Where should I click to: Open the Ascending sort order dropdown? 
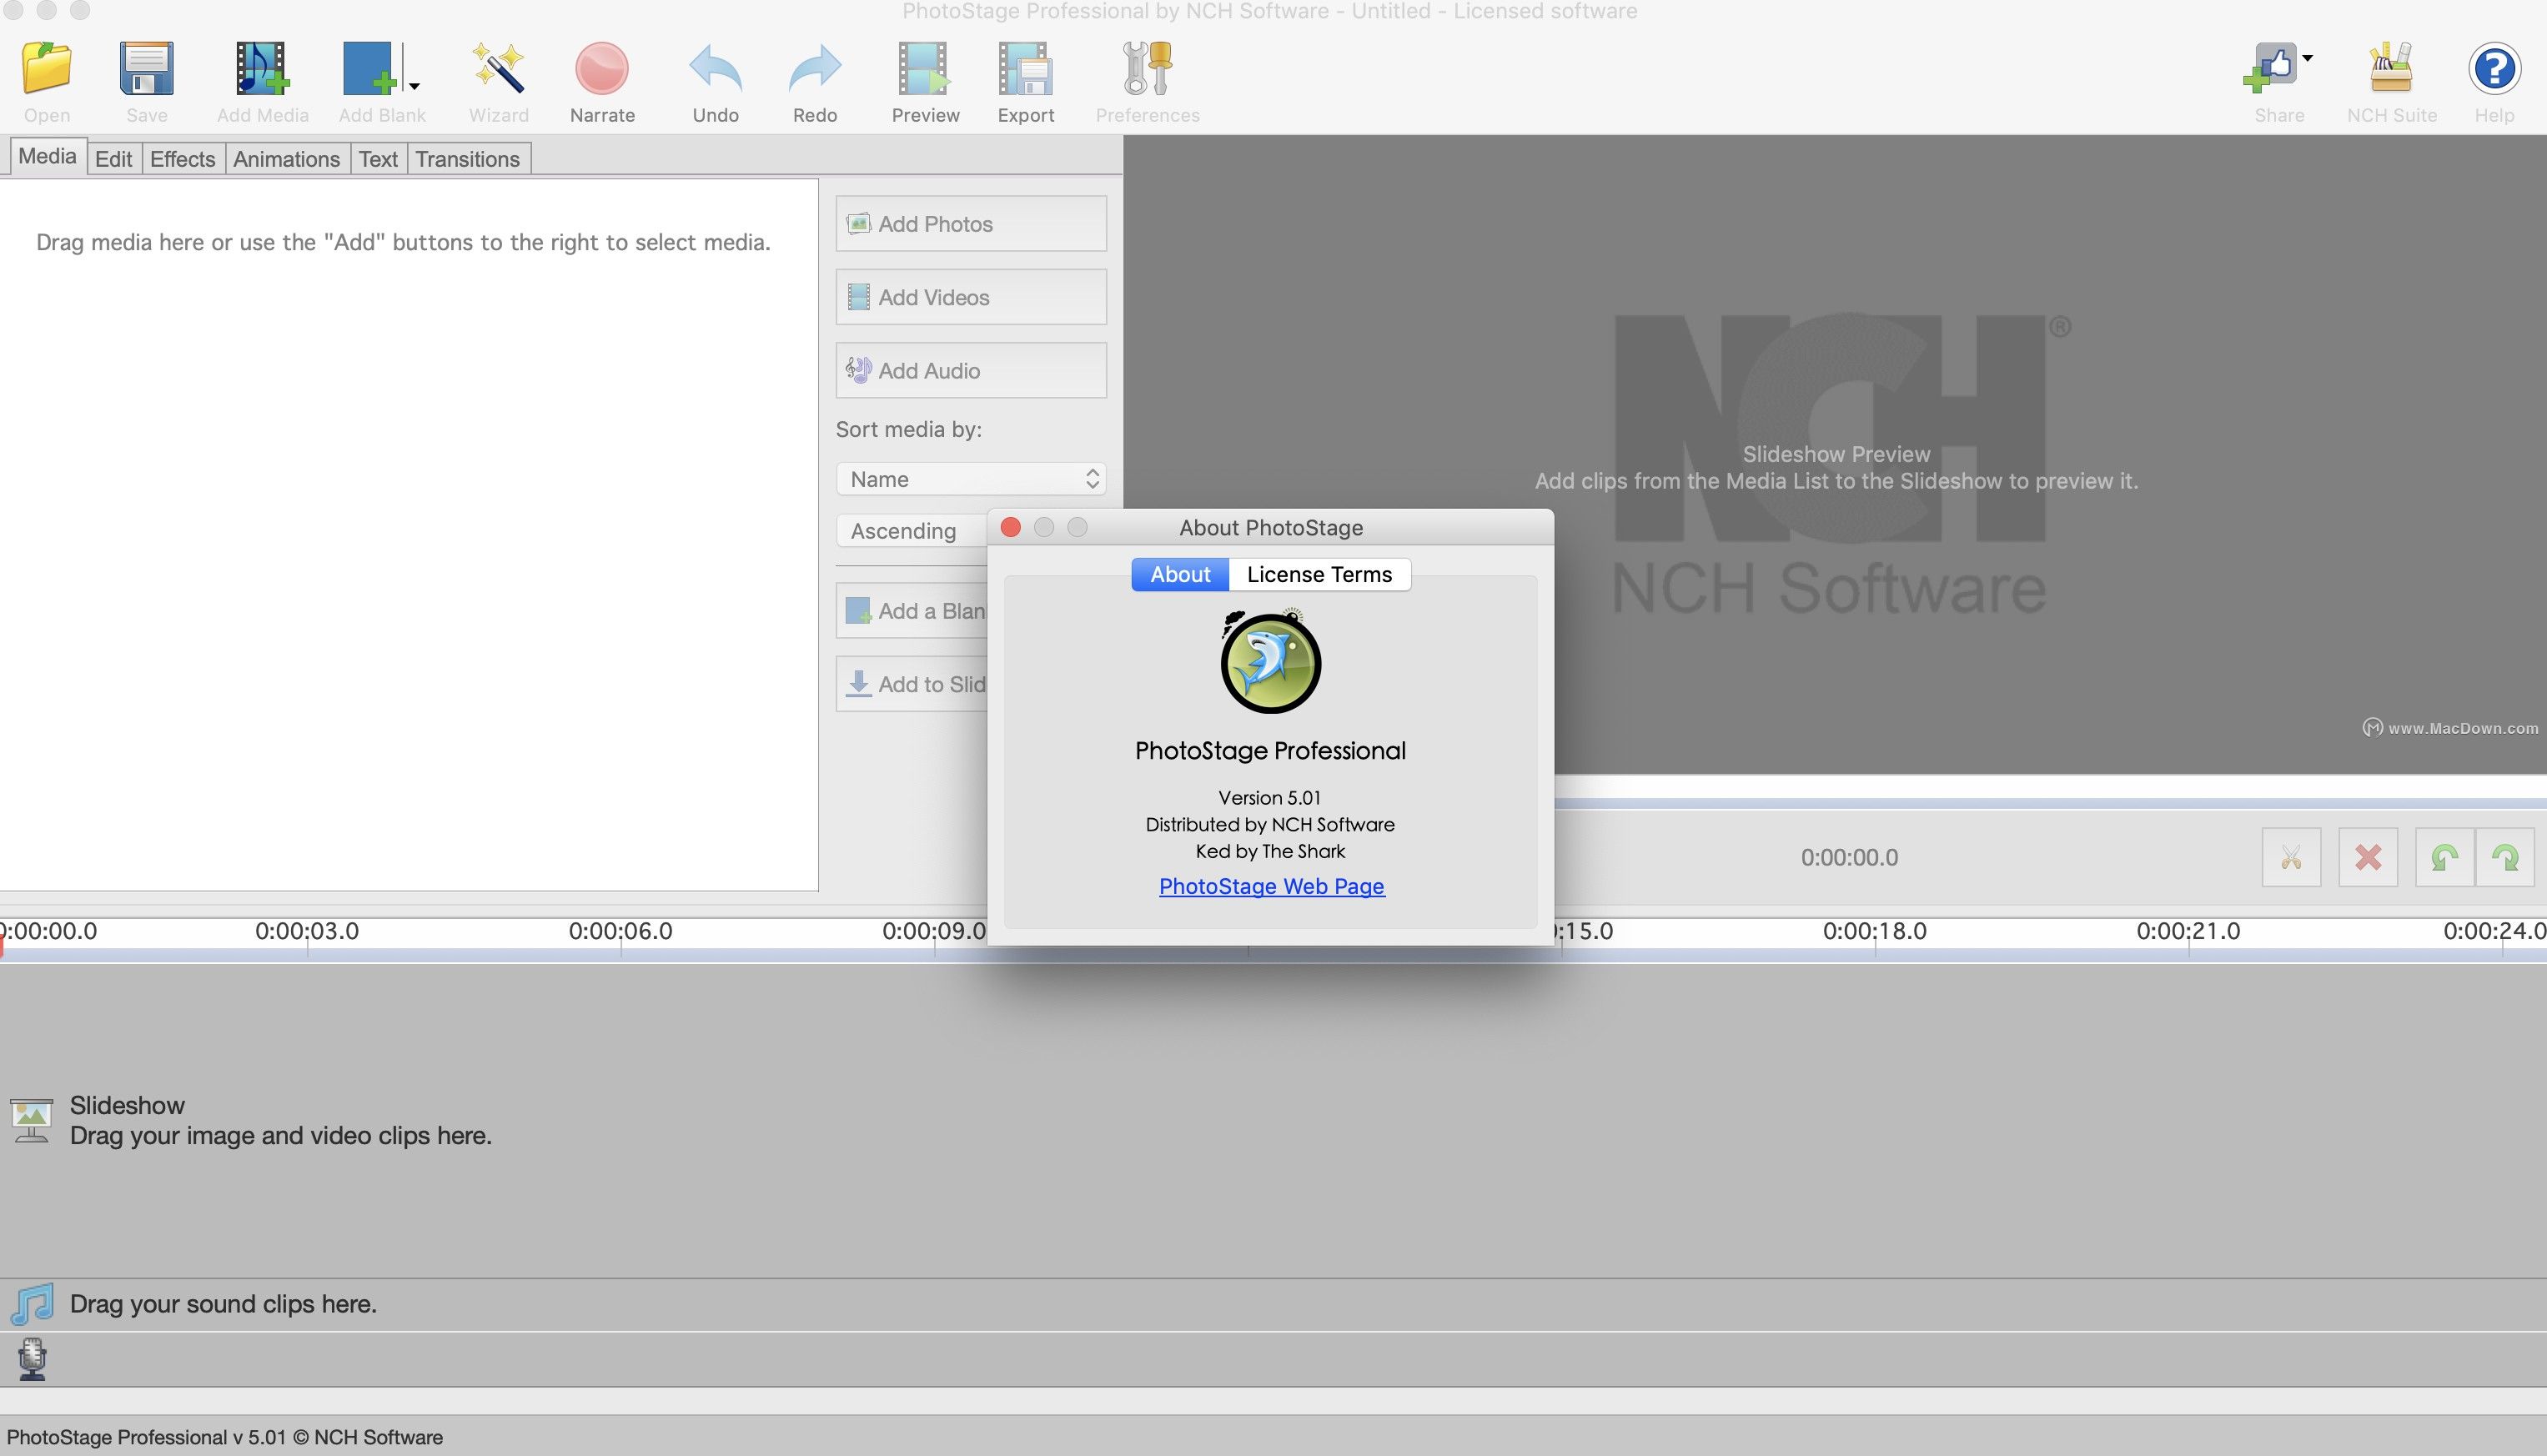coord(912,531)
